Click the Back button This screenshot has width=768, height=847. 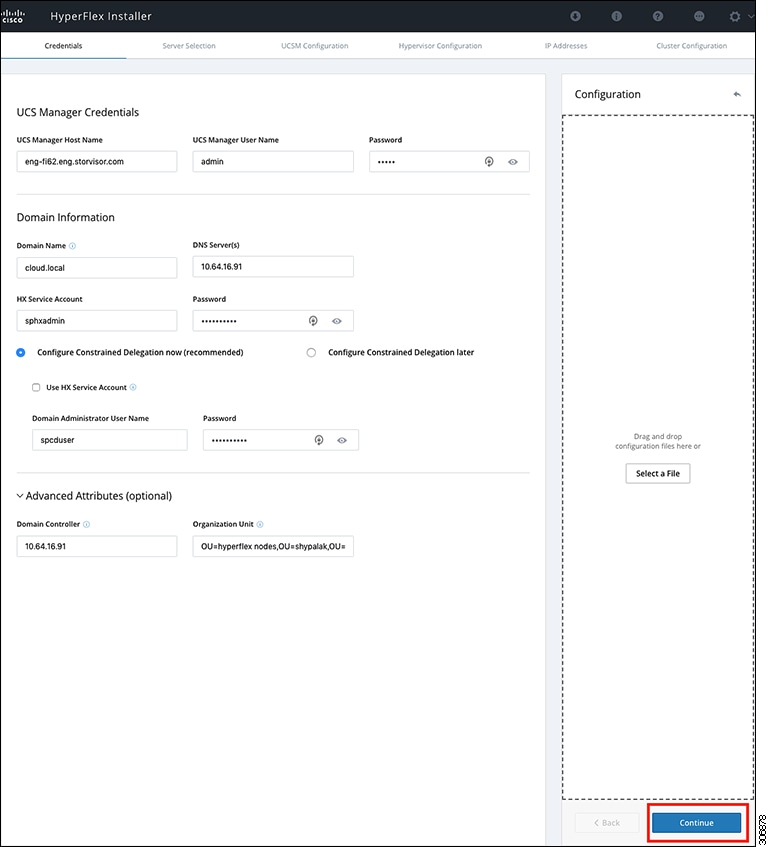tap(607, 823)
